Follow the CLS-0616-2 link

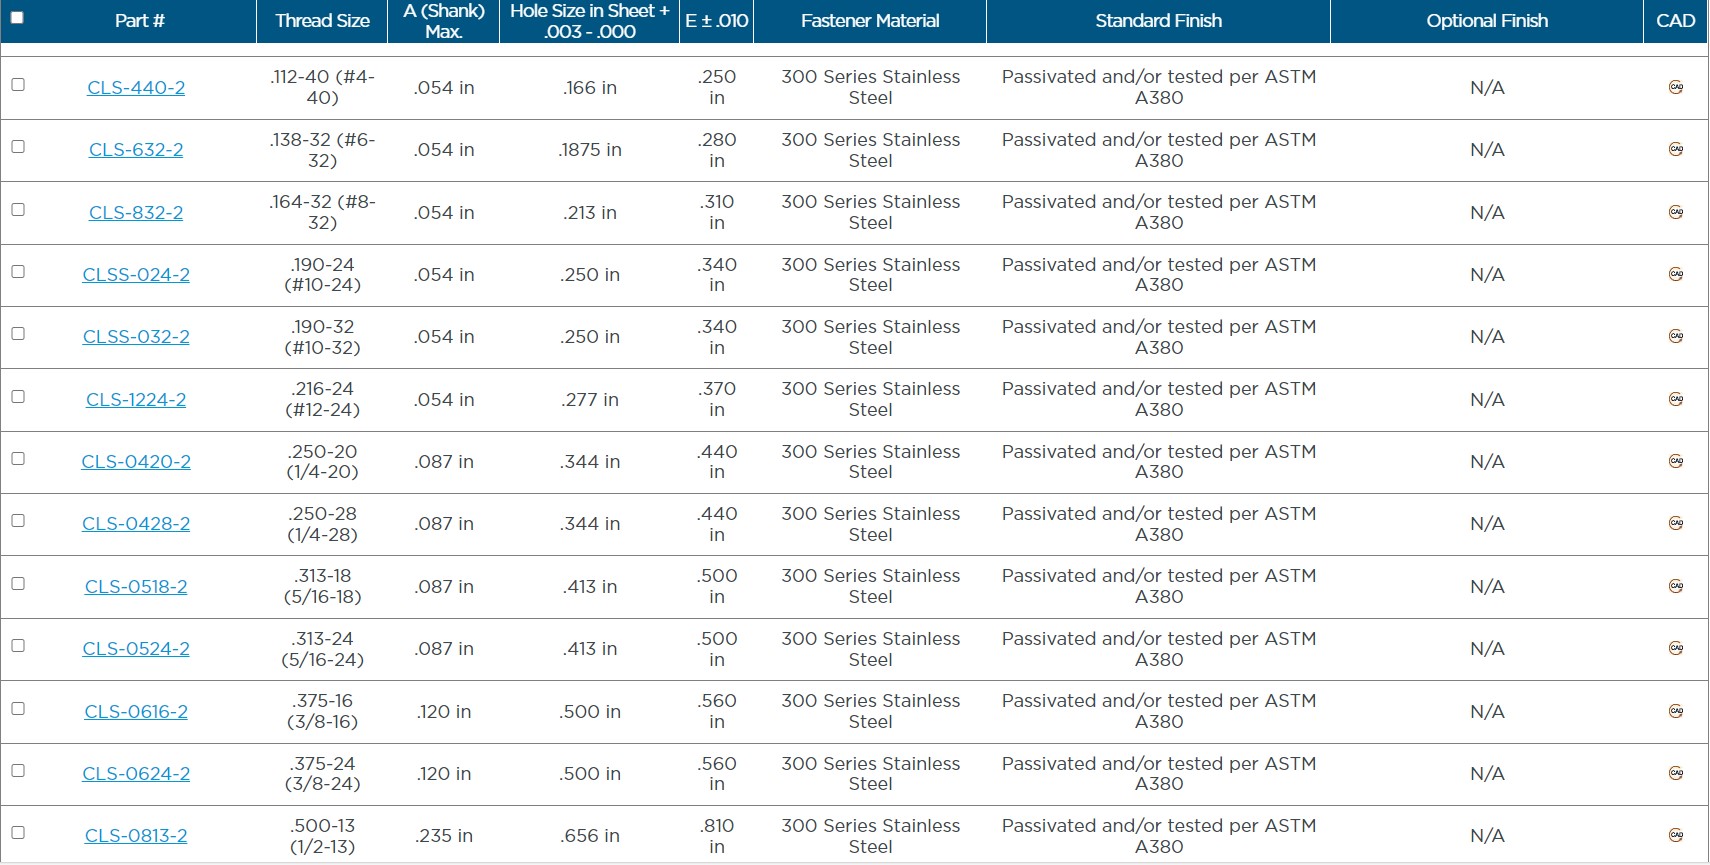click(136, 711)
